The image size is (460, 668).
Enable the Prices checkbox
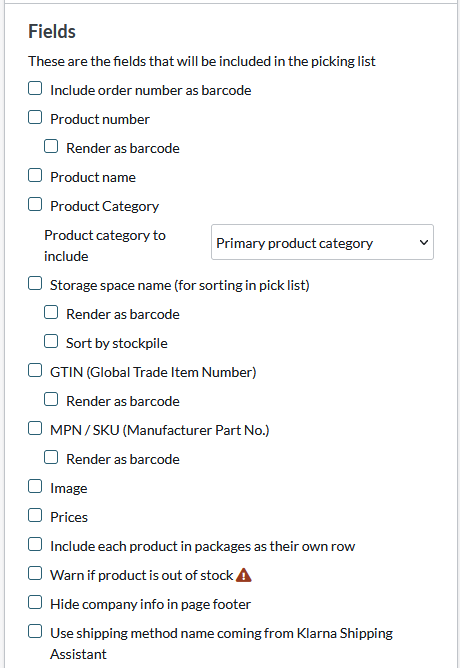click(35, 515)
